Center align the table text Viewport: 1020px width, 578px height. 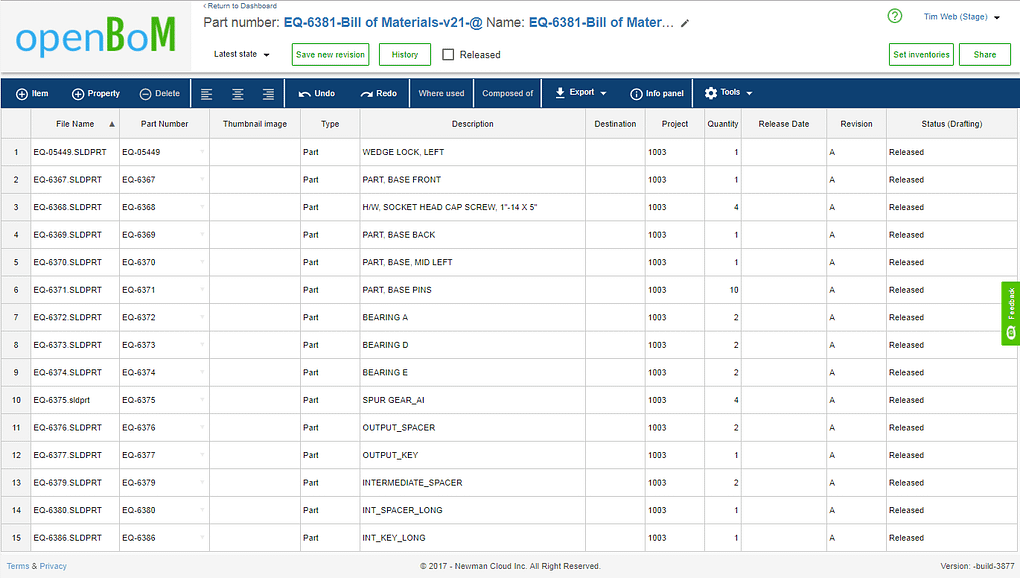click(x=238, y=94)
